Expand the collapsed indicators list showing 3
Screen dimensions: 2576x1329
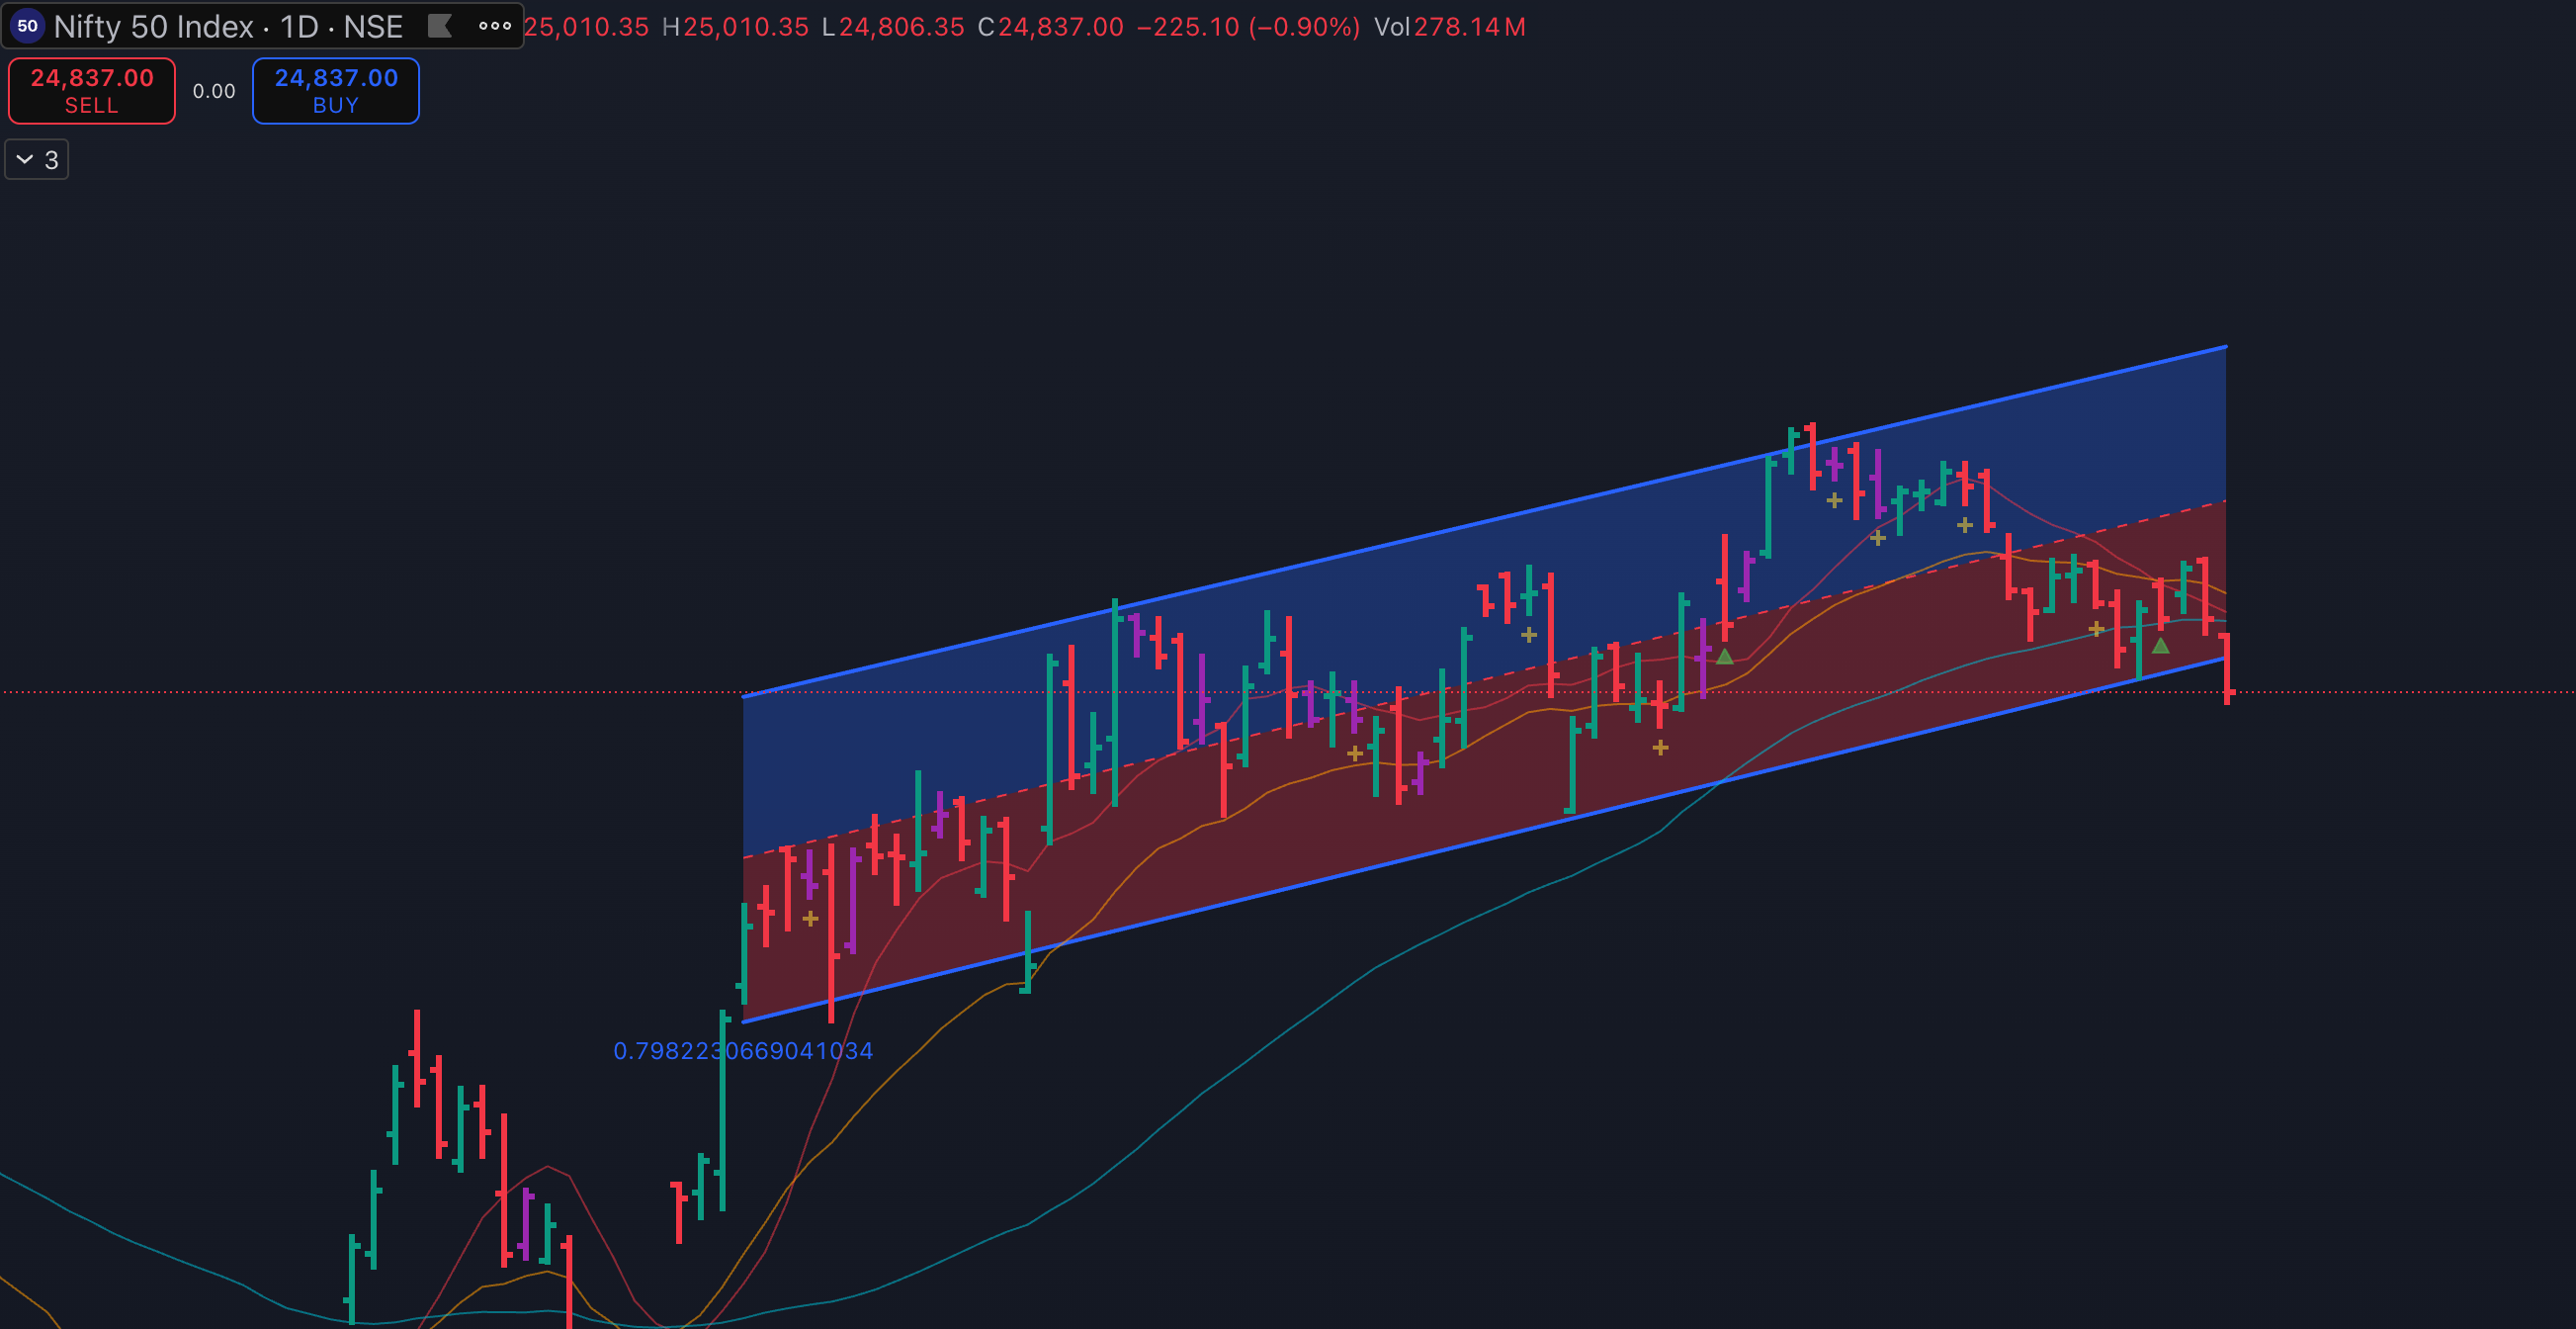[x=37, y=160]
